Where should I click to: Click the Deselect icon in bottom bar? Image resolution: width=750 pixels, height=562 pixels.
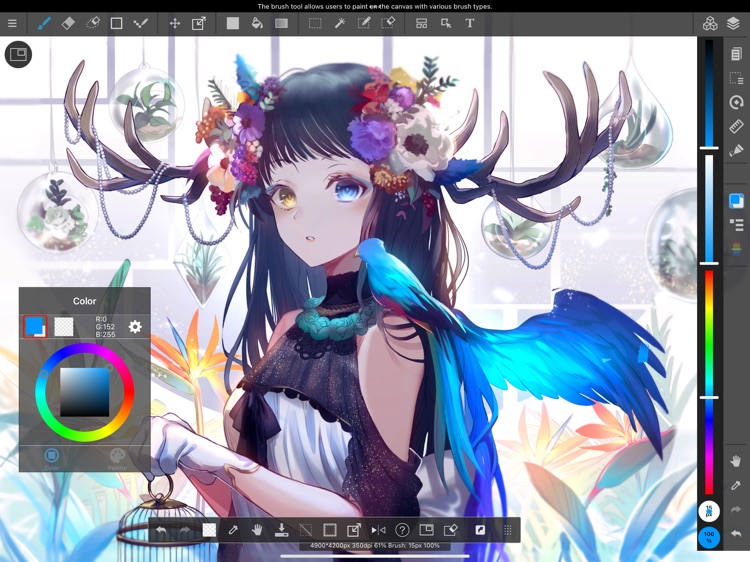[306, 530]
